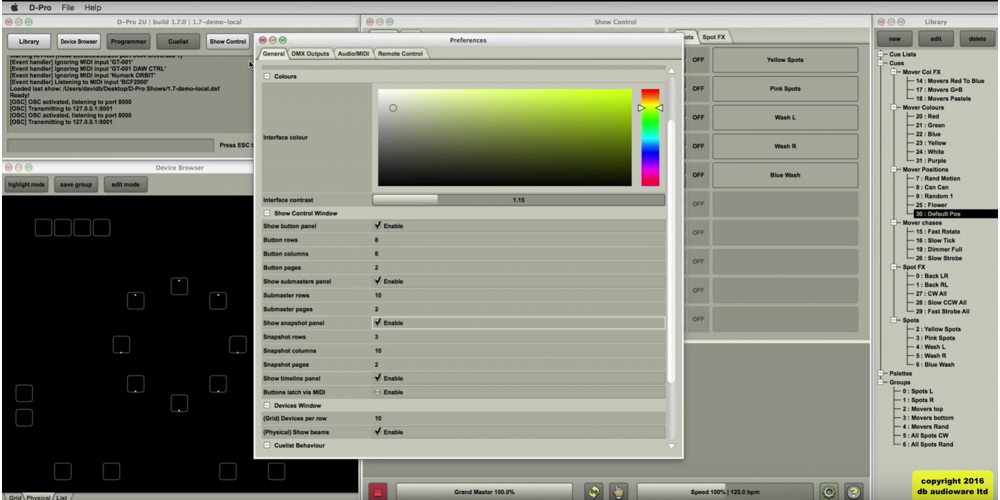Collapse Mover Positions tree node
Image resolution: width=1000 pixels, height=500 pixels.
point(895,170)
